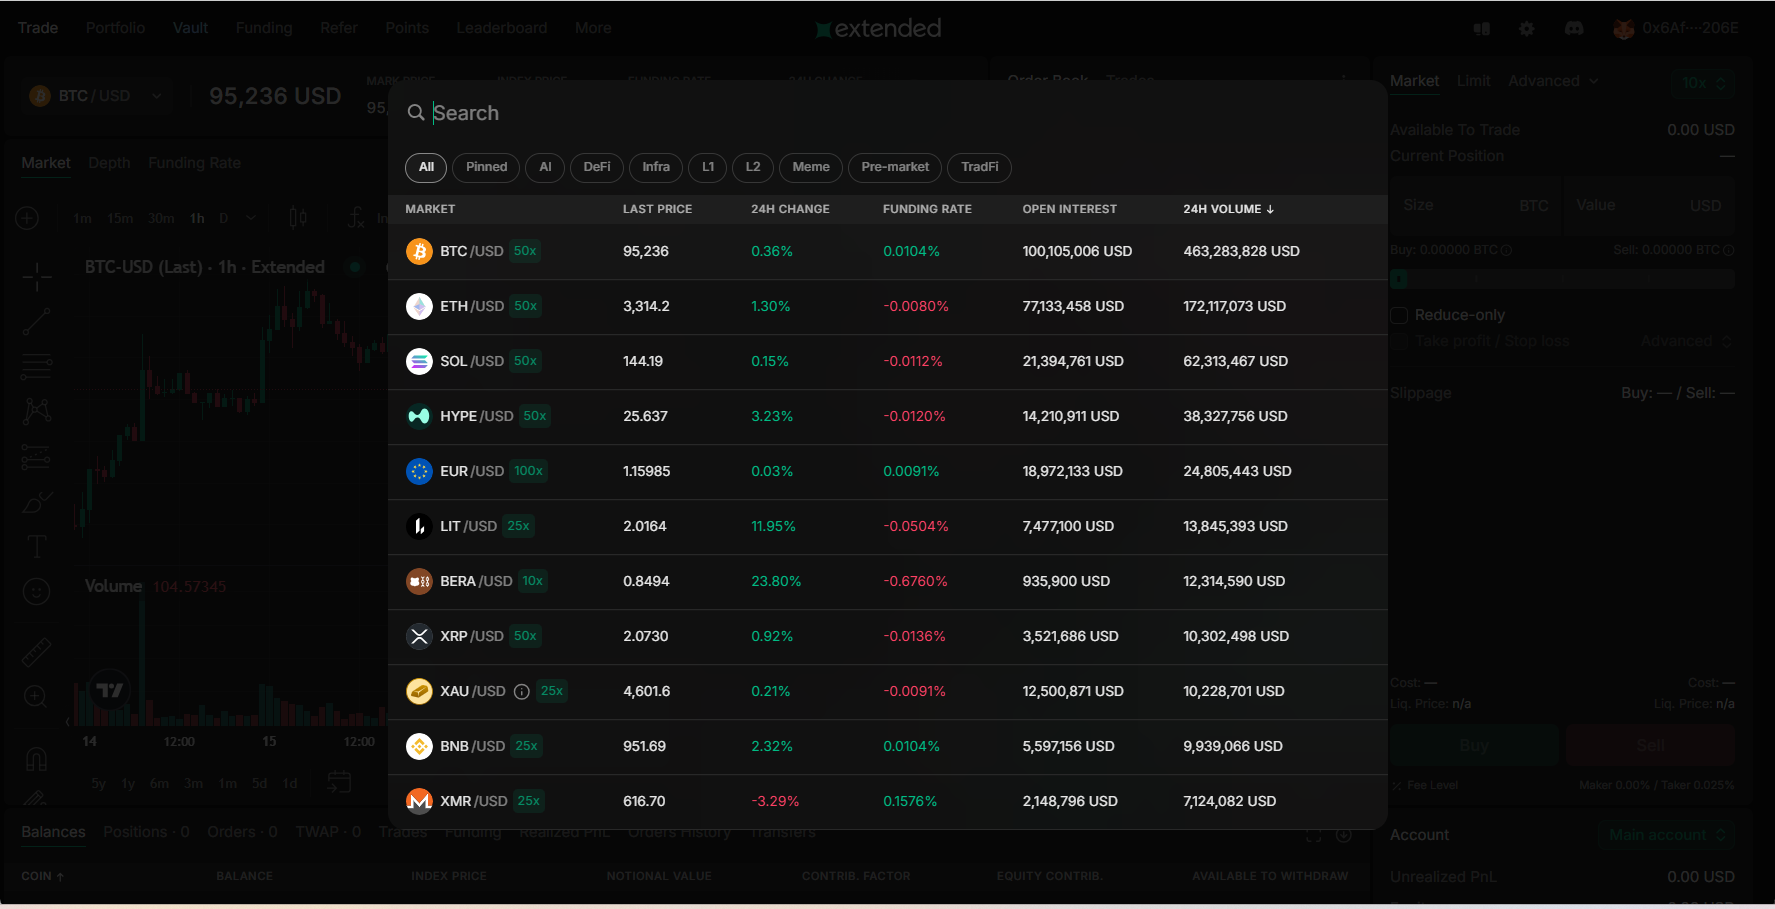Toggle the Meme category filter
Image resolution: width=1775 pixels, height=909 pixels.
810,167
